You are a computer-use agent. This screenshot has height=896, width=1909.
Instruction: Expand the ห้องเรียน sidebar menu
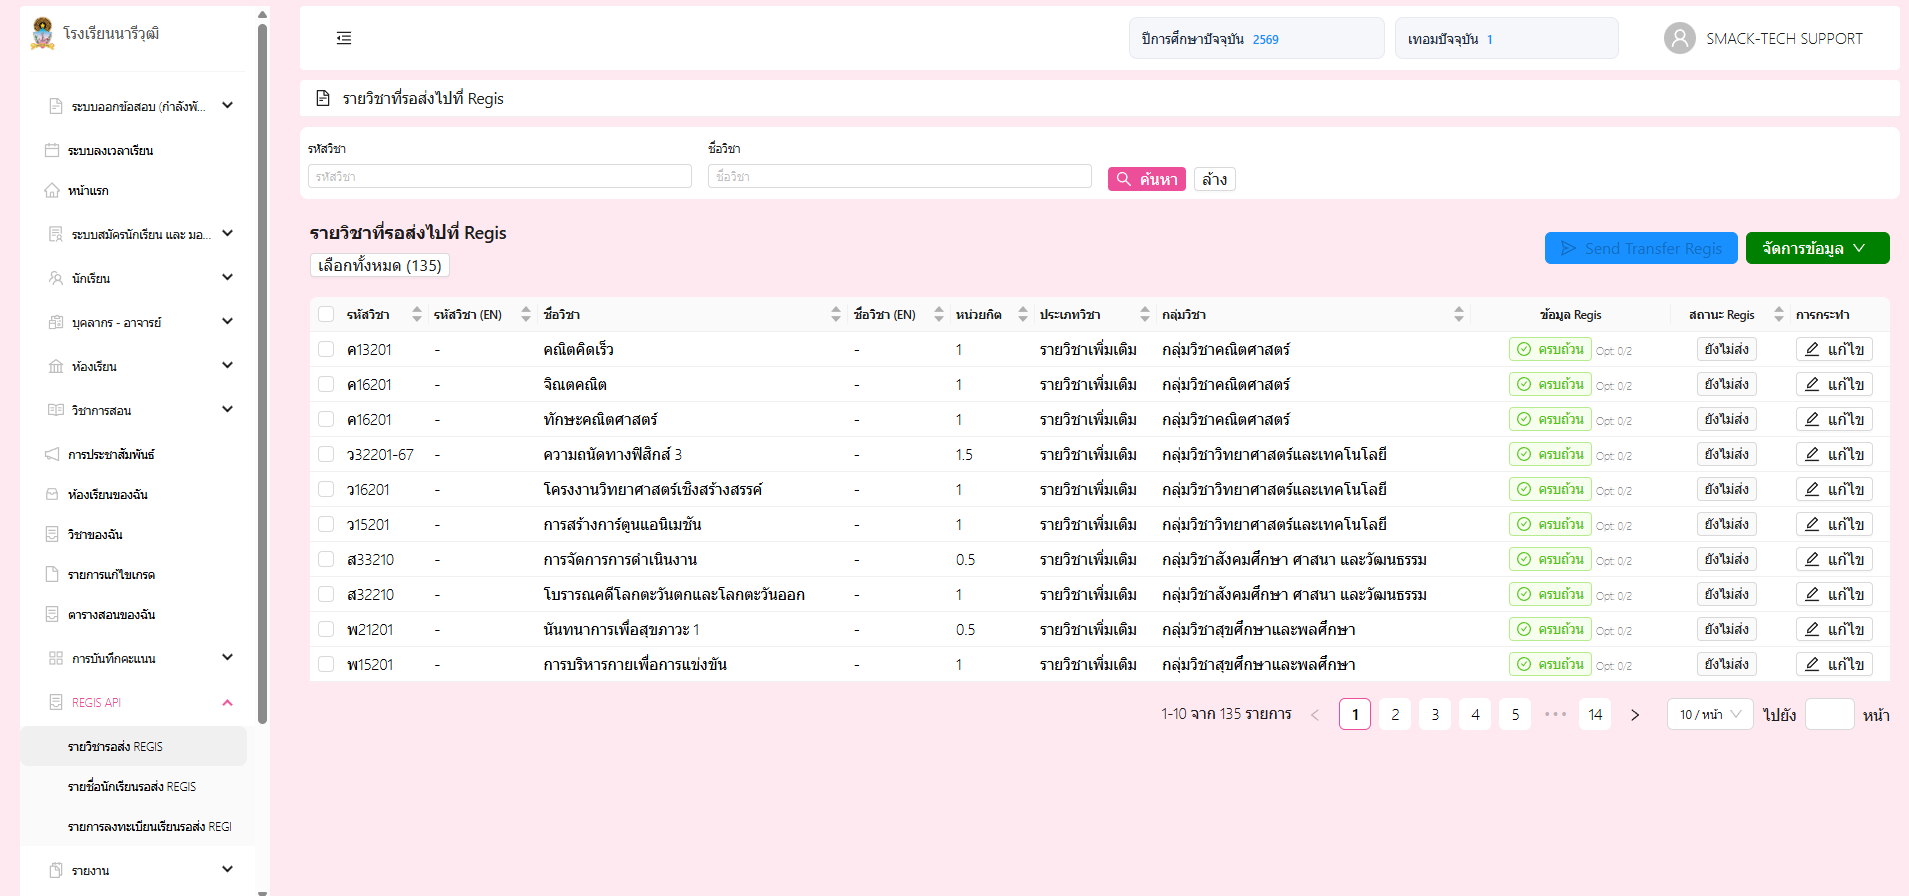(138, 366)
